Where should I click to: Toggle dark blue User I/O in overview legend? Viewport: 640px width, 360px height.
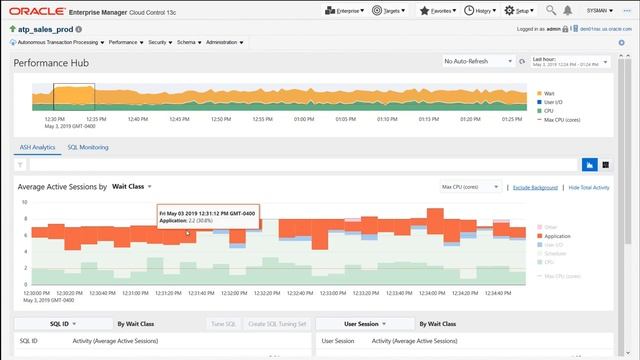(x=549, y=102)
